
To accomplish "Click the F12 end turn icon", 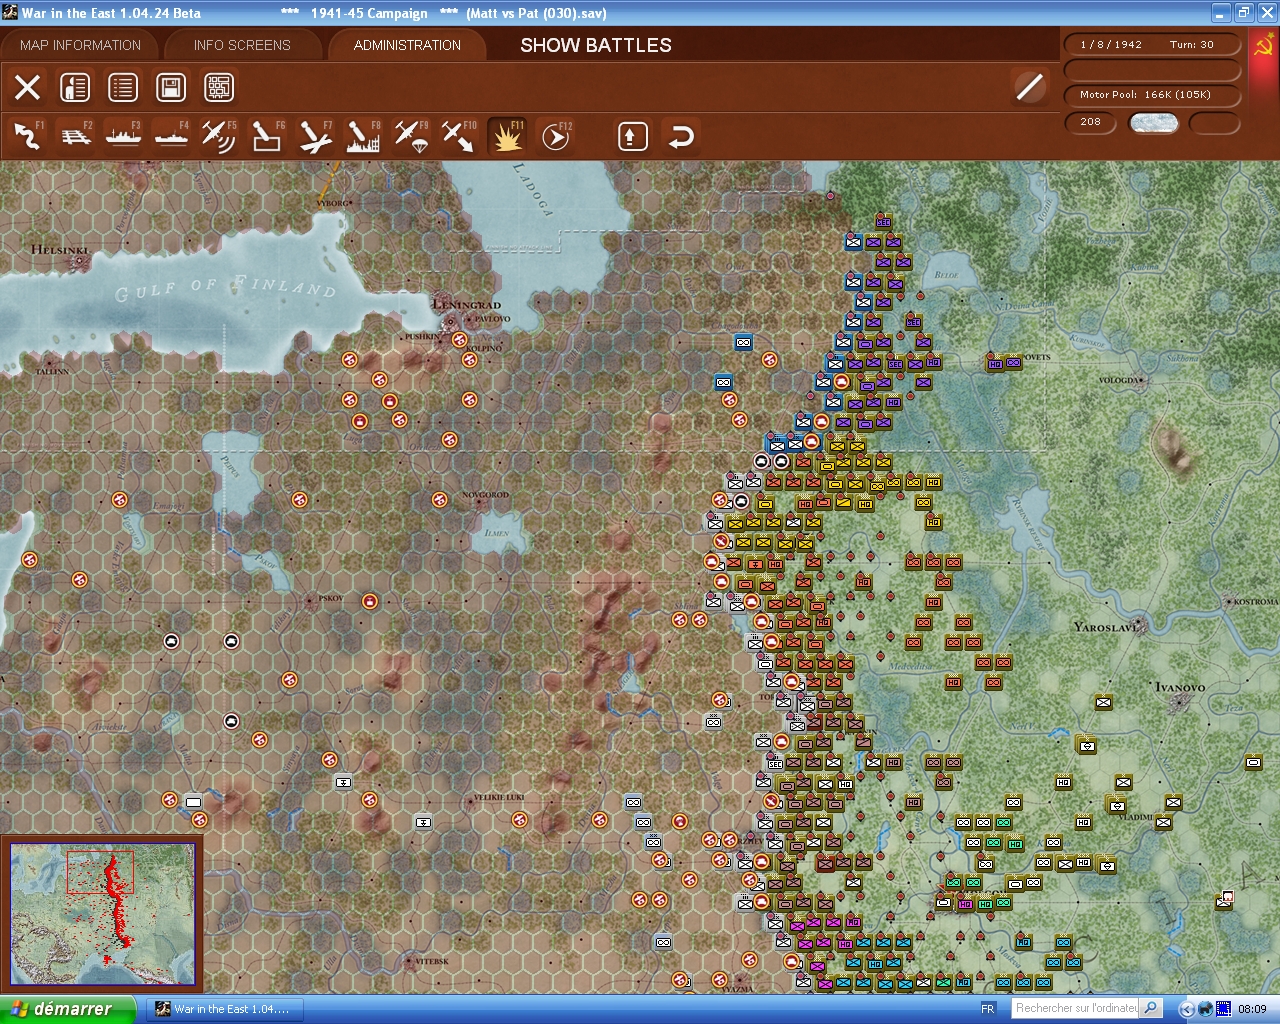I will pyautogui.click(x=555, y=136).
